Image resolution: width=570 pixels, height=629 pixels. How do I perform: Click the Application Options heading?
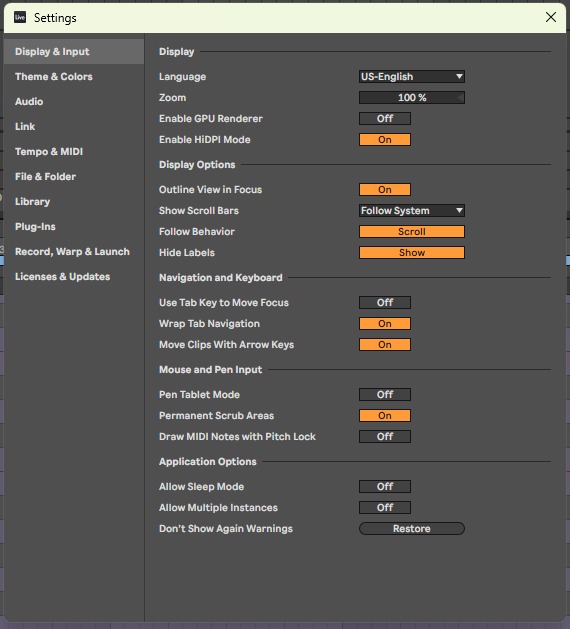(207, 461)
